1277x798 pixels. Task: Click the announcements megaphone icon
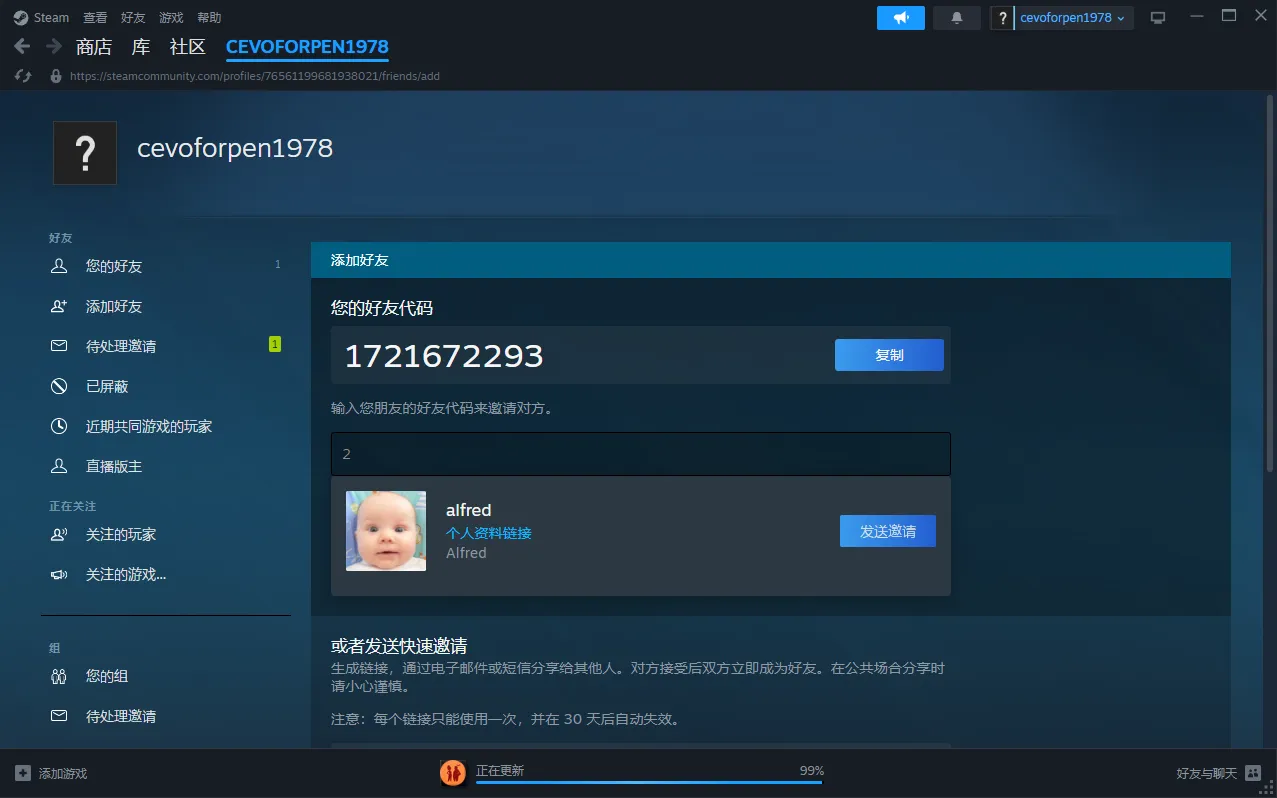pyautogui.click(x=901, y=18)
